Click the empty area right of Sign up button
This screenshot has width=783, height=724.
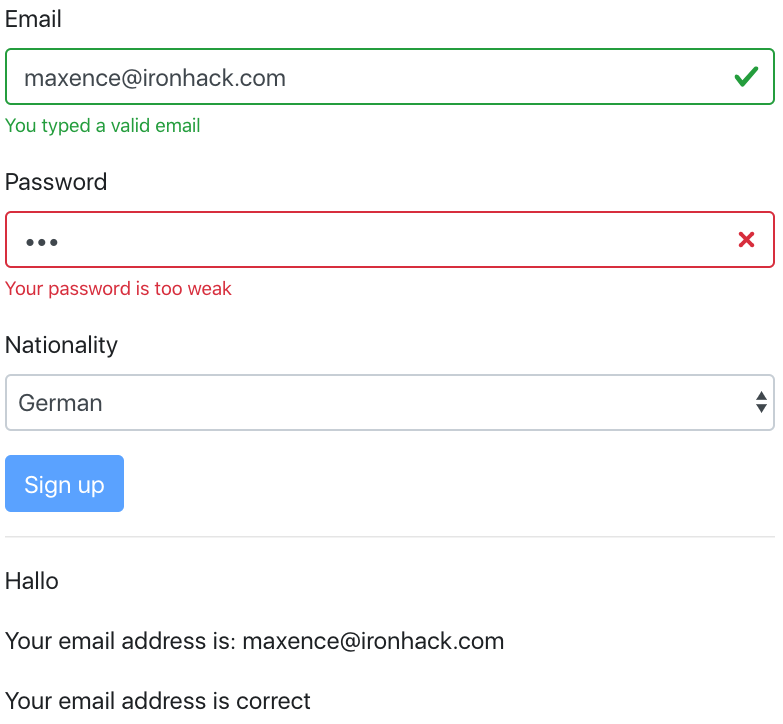click(450, 484)
